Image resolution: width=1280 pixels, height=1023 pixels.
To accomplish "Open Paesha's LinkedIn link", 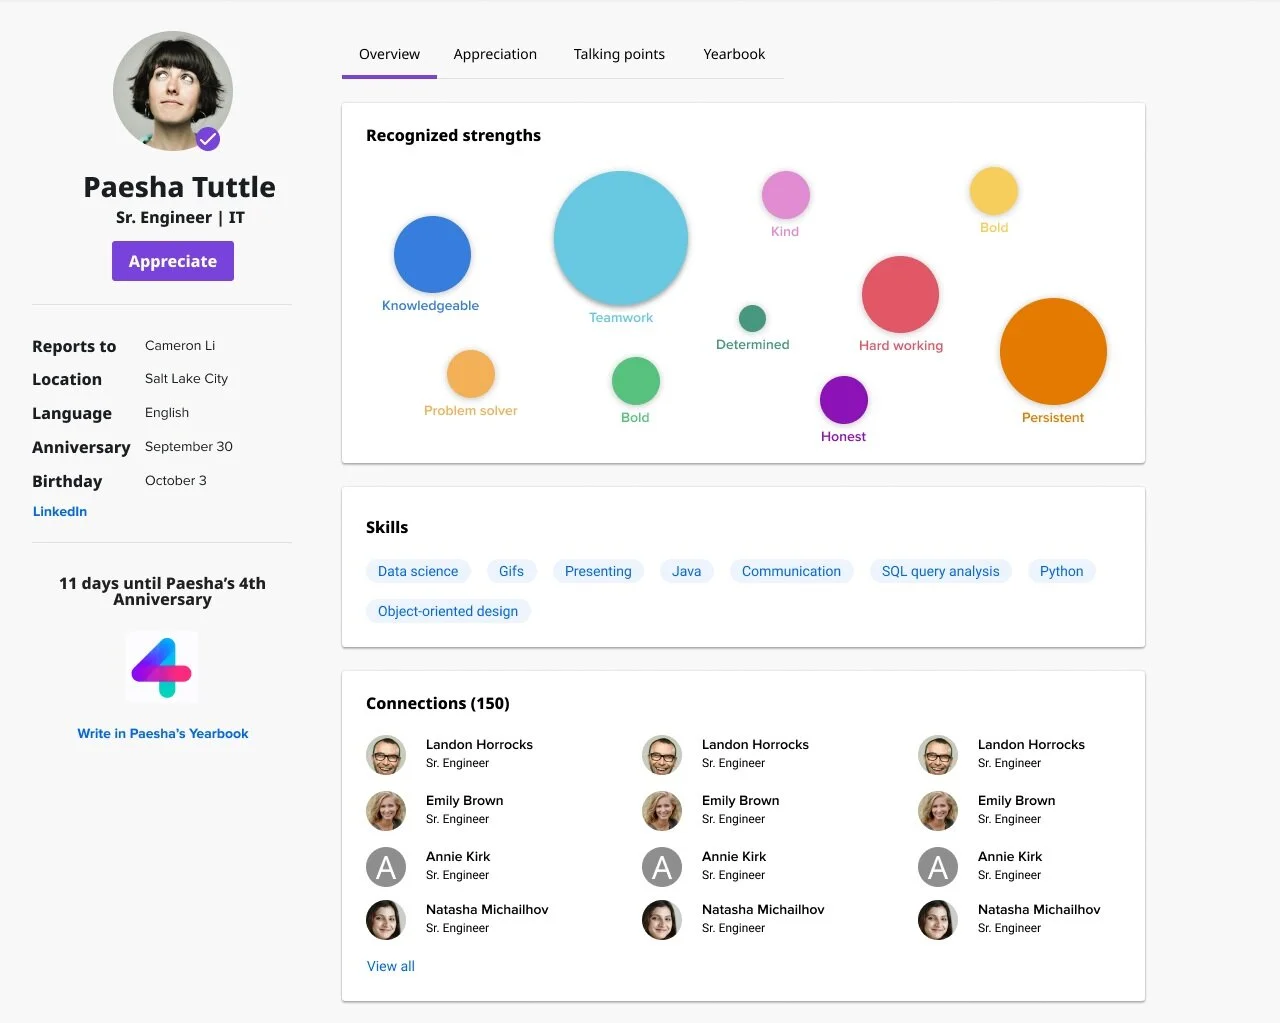I will 60,511.
